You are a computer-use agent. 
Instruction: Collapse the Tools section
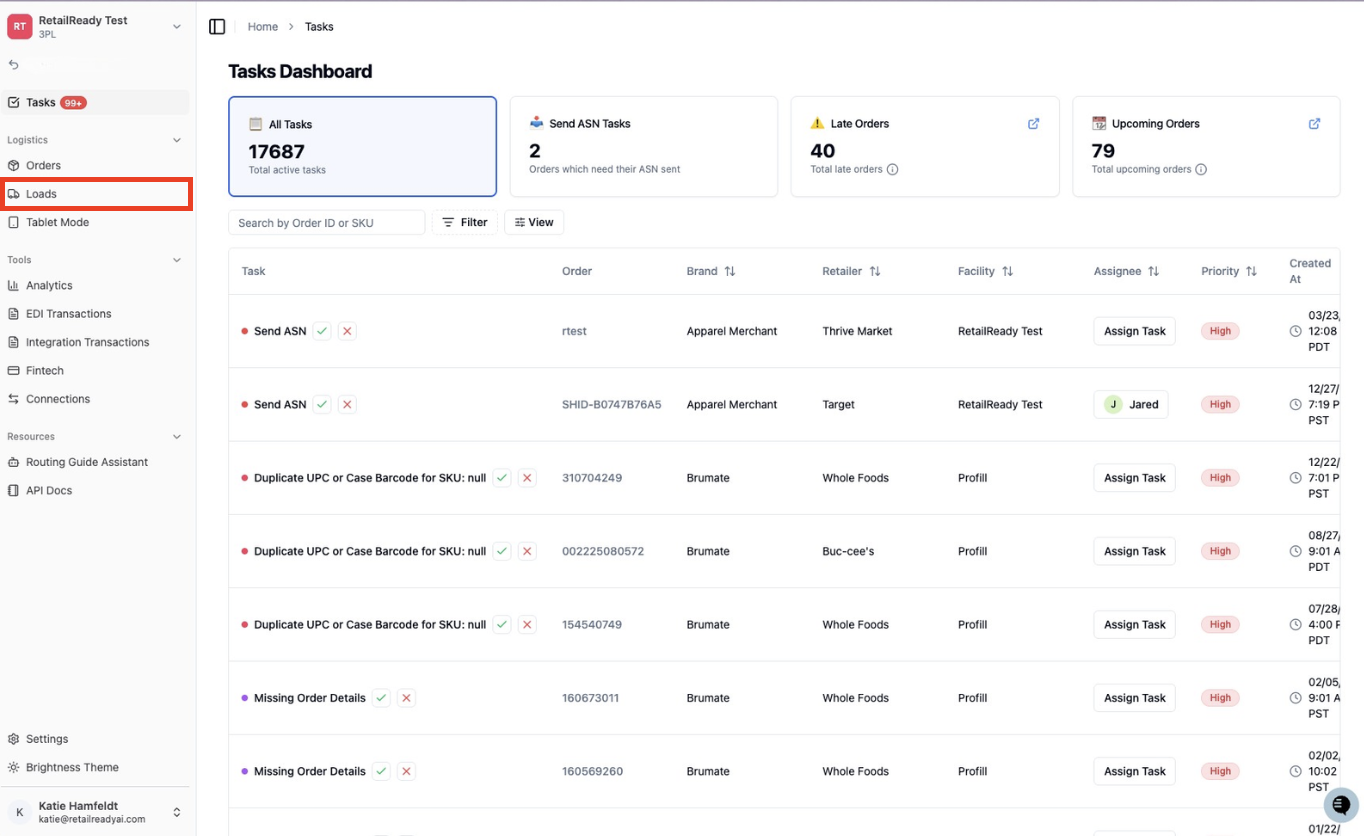177,260
